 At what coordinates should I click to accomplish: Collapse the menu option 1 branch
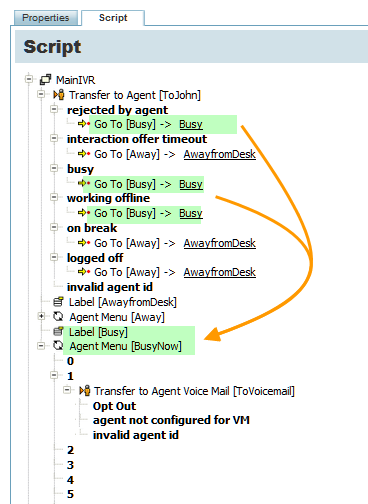point(54,375)
